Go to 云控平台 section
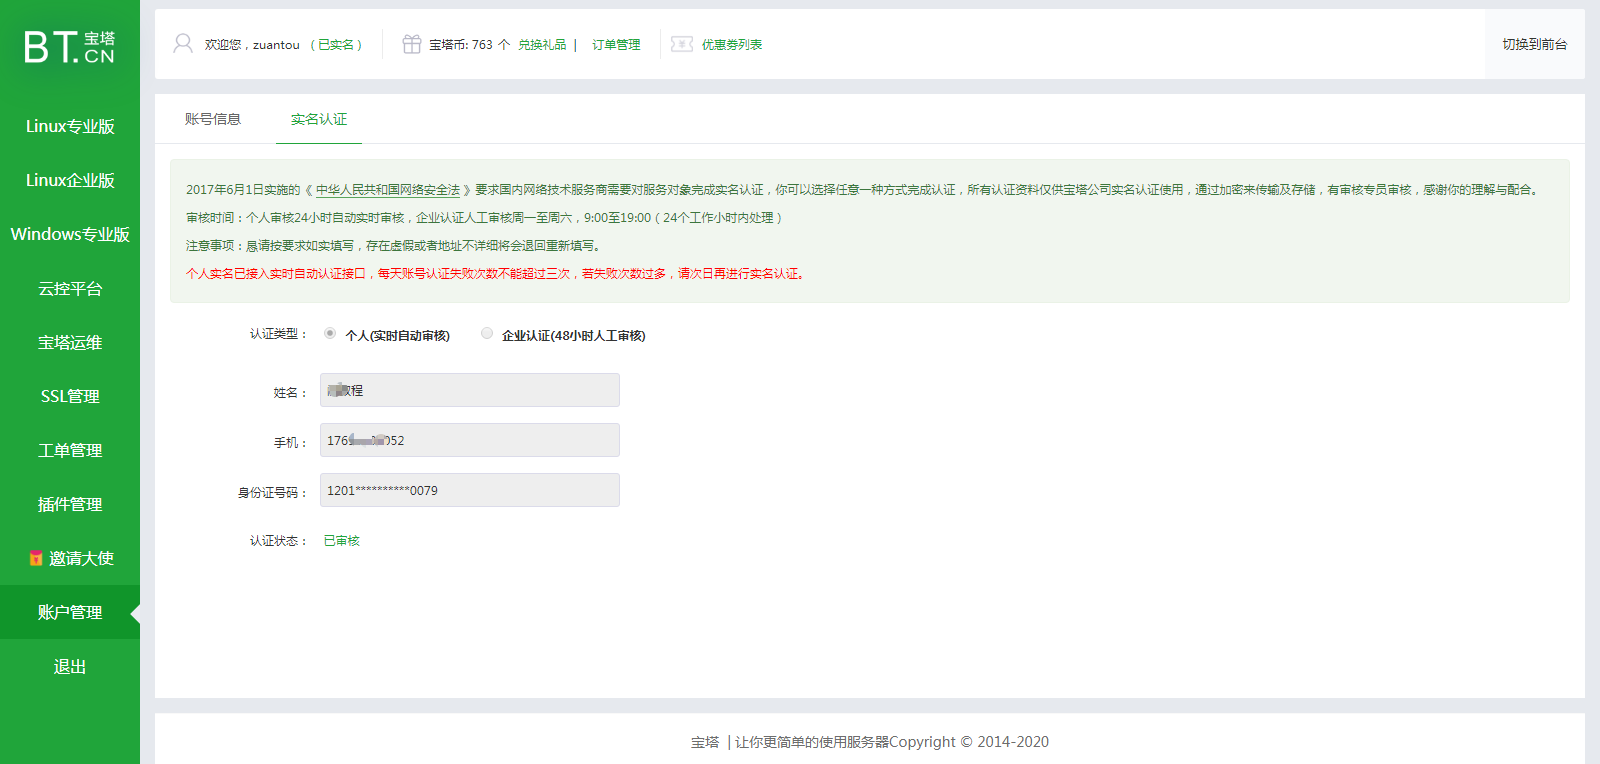The width and height of the screenshot is (1600, 764). coord(70,288)
